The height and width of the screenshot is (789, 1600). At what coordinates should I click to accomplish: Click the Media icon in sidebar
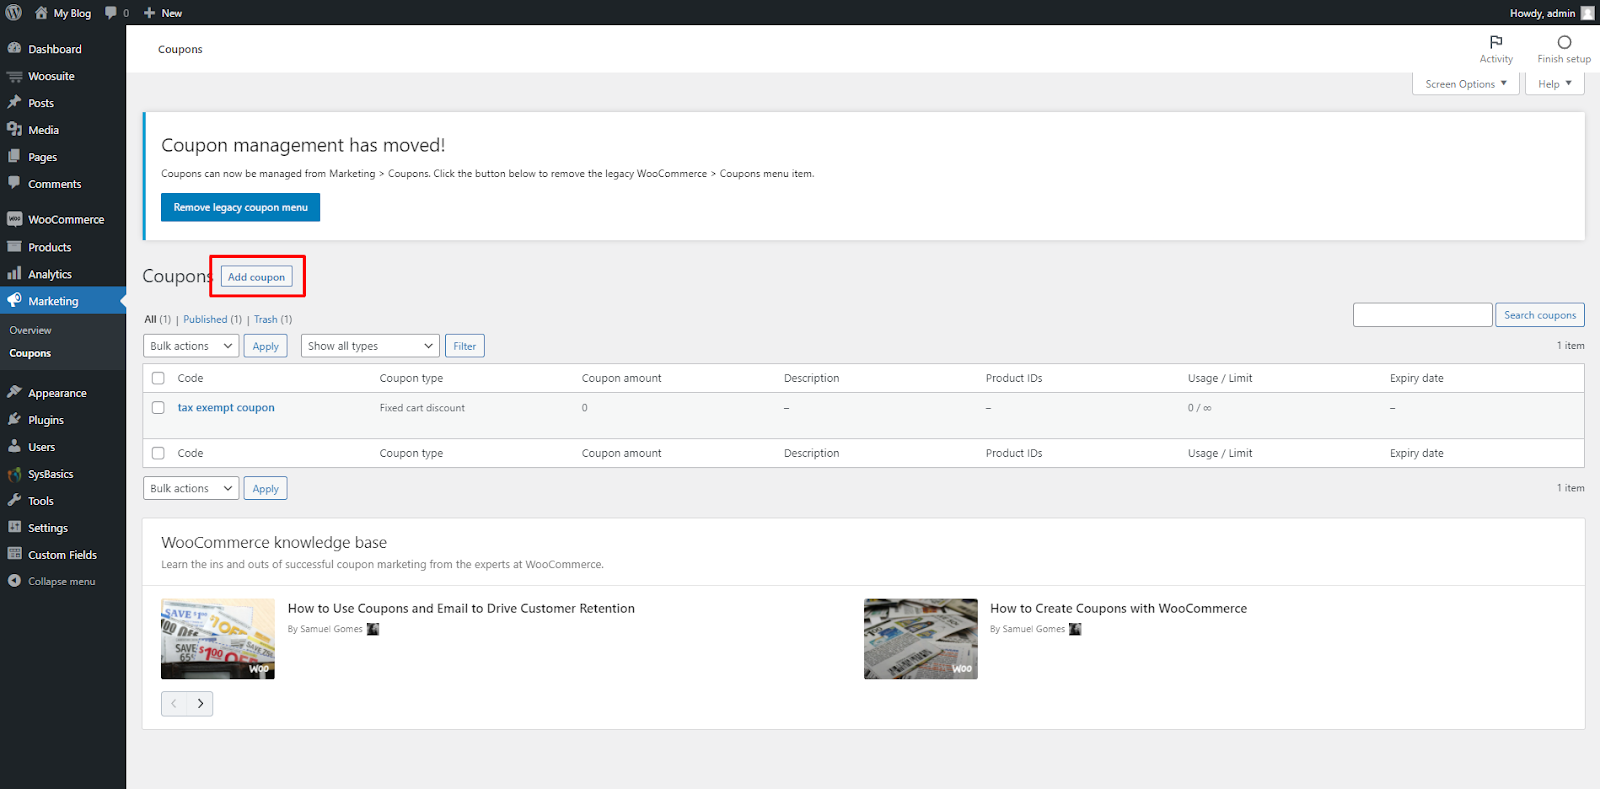pyautogui.click(x=14, y=129)
